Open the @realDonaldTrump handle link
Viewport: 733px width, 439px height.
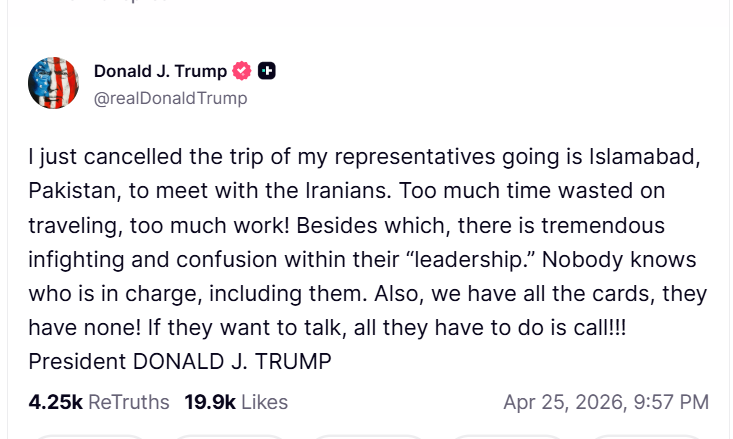170,98
